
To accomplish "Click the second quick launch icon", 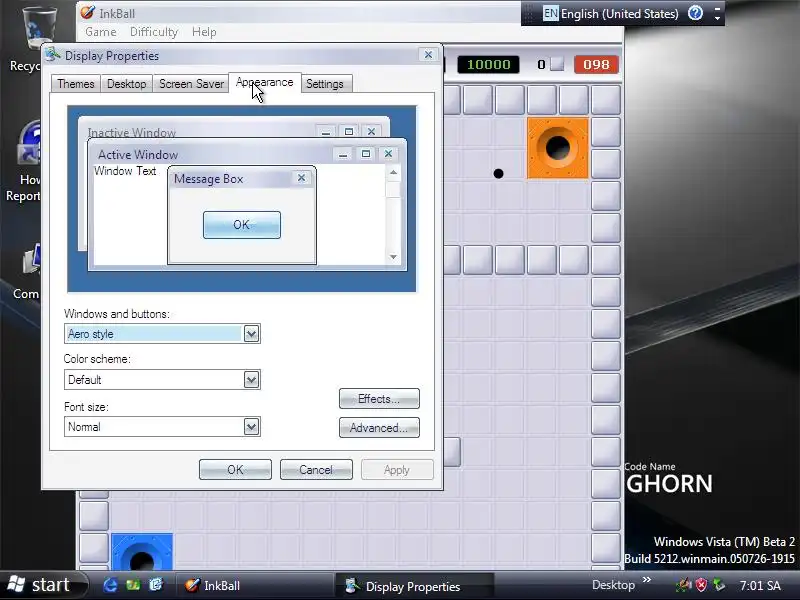I will coord(133,585).
